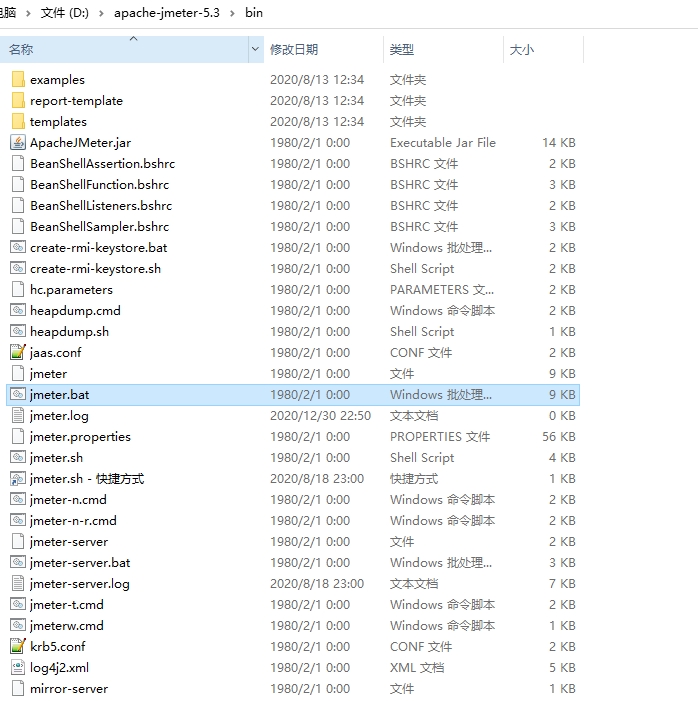Click 14 KB size of ApacheJMeter.jar
Screen dimensions: 698x701
click(x=558, y=143)
